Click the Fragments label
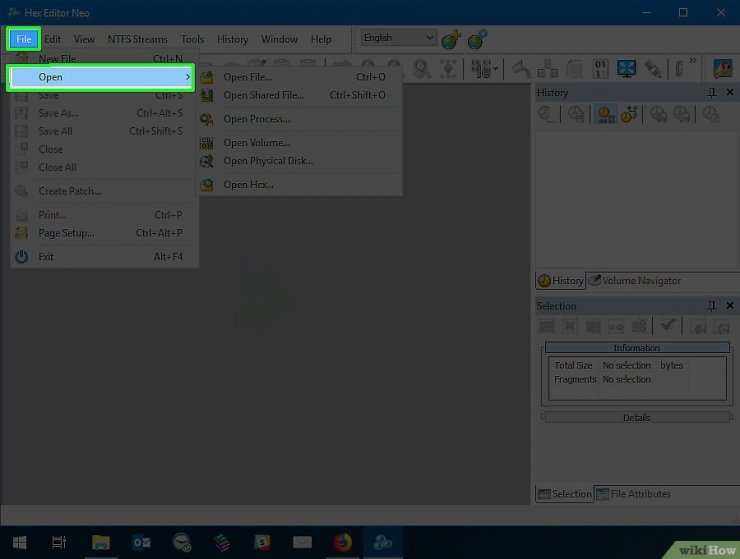This screenshot has width=740, height=559. (x=575, y=379)
